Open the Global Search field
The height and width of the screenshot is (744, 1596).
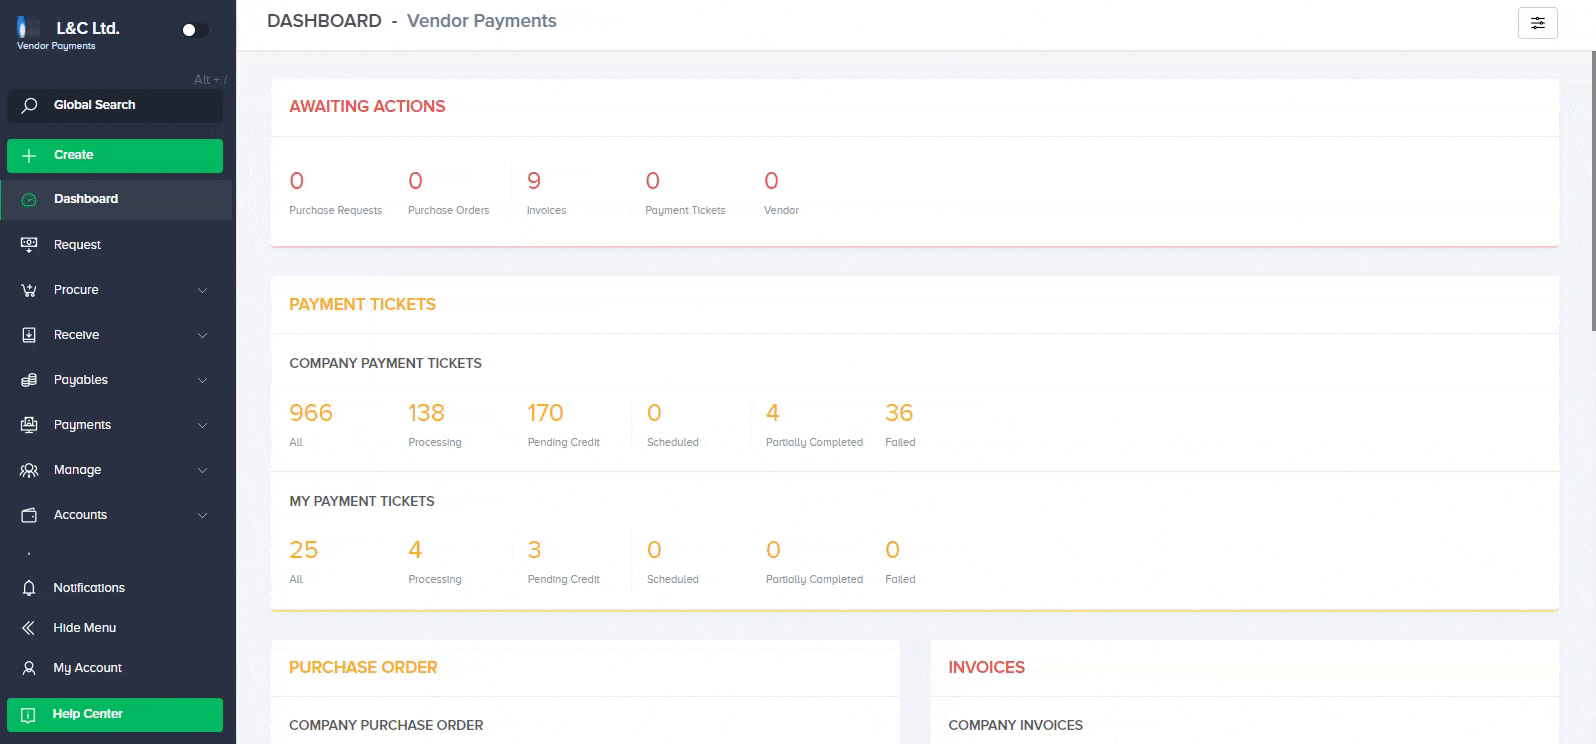pos(115,105)
